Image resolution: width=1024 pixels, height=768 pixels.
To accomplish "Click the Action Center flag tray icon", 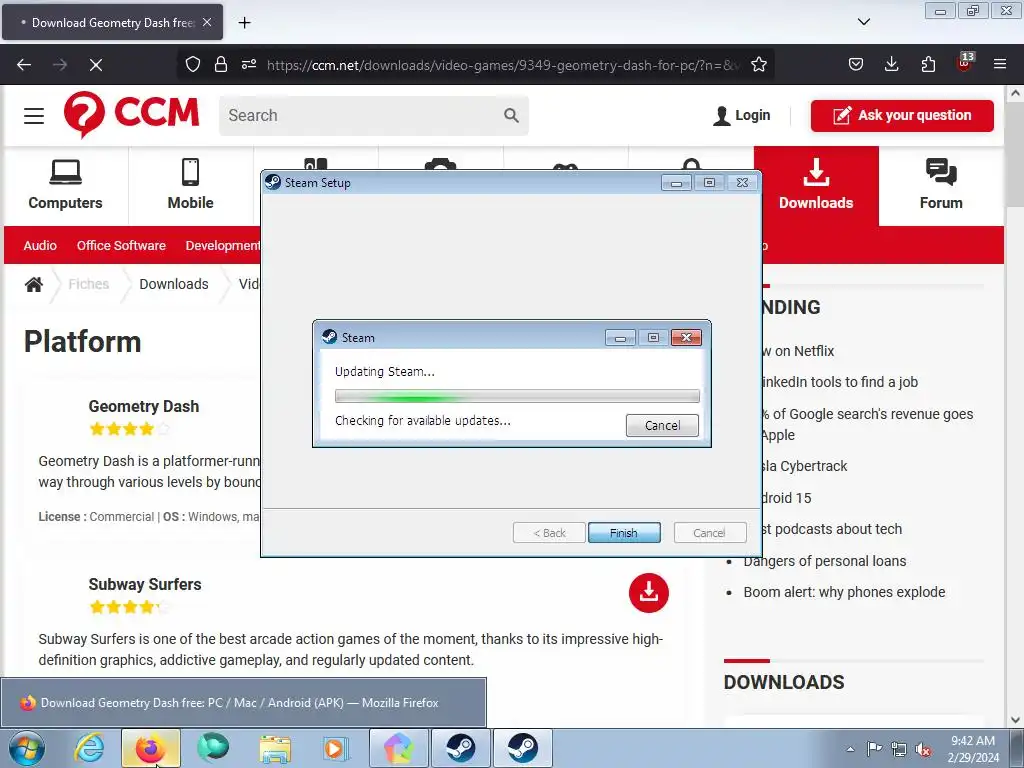I will (x=874, y=748).
